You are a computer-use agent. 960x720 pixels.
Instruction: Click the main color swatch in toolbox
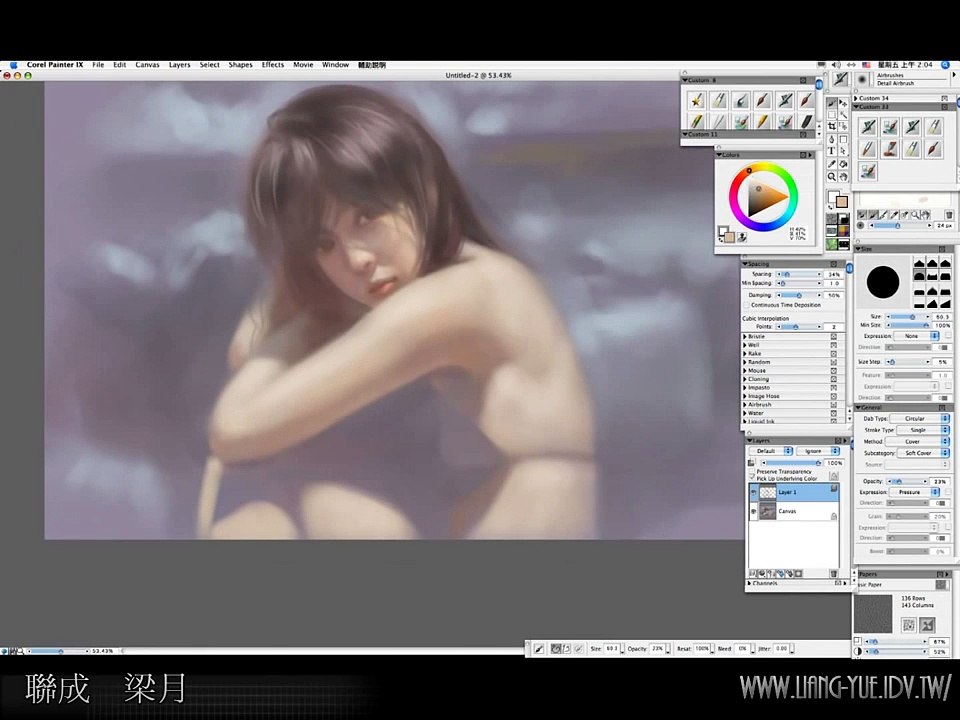[x=842, y=201]
